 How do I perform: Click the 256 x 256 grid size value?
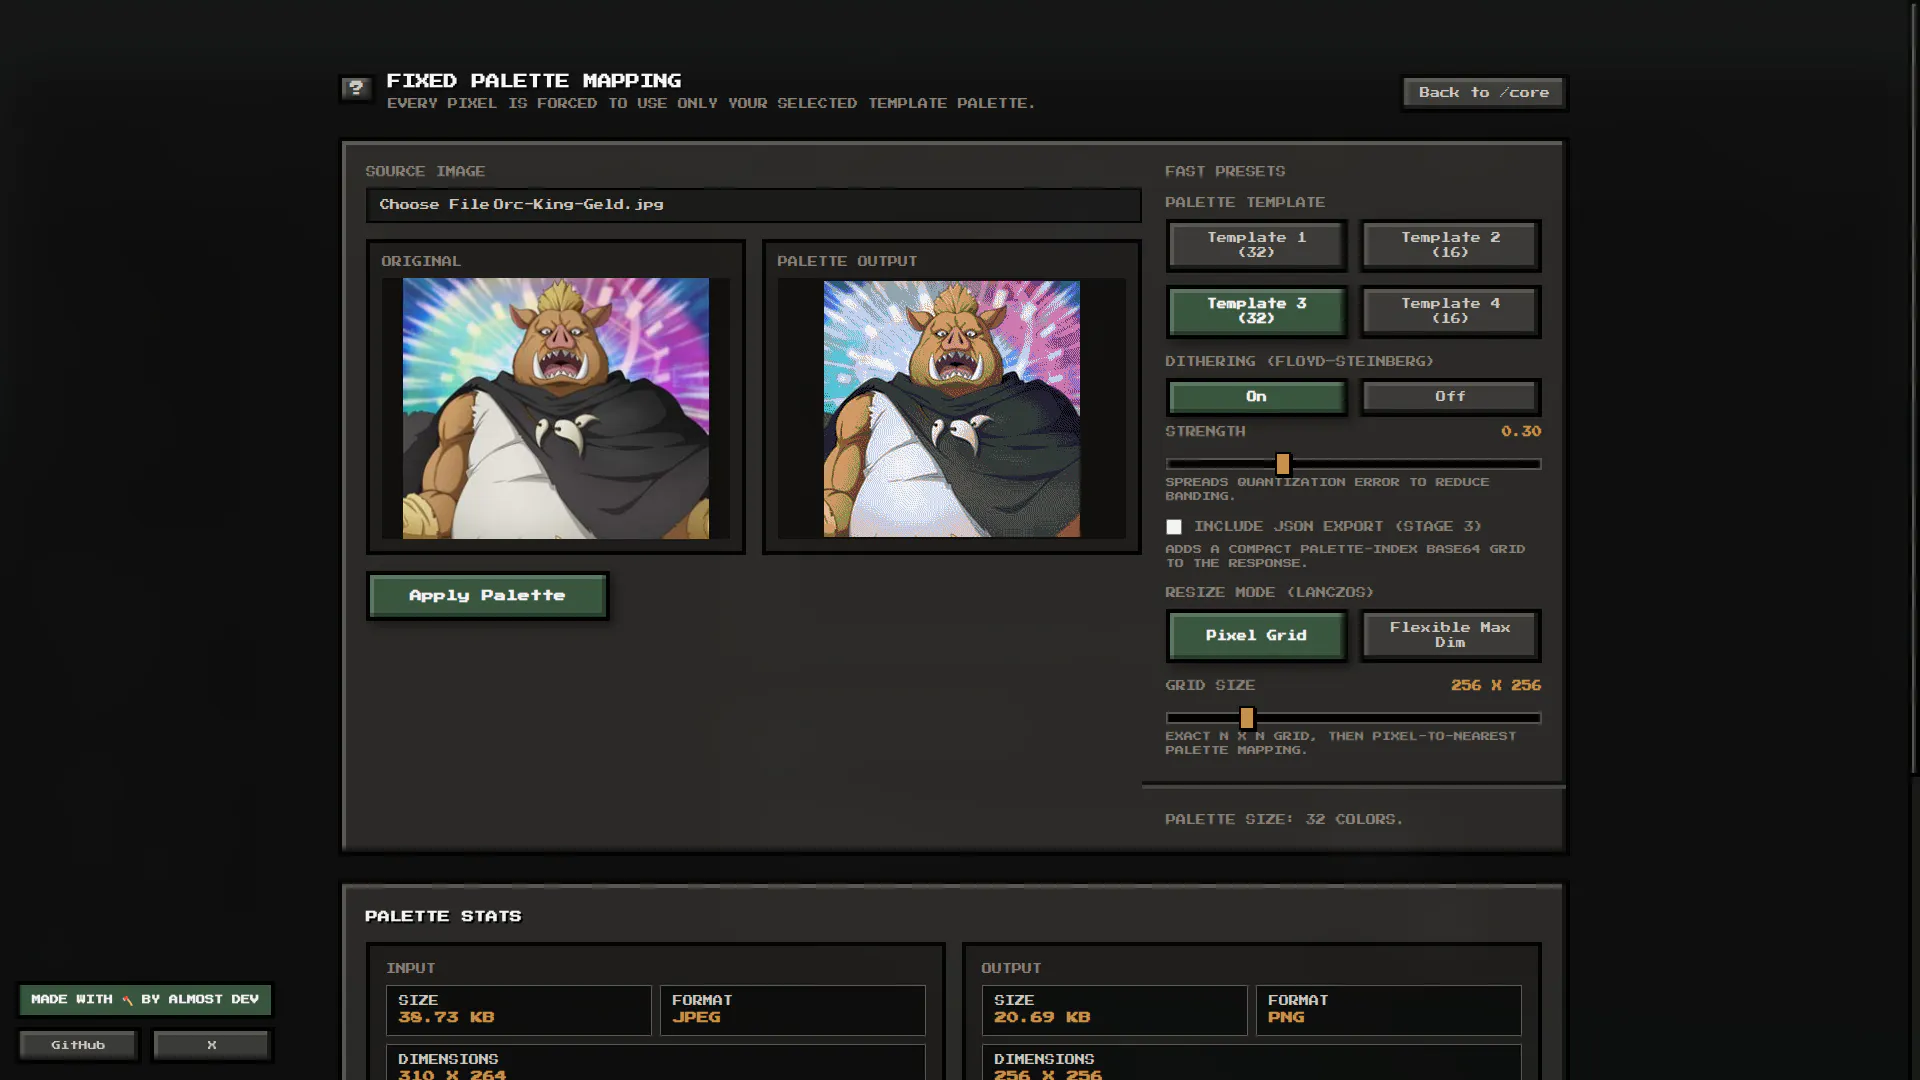(1496, 685)
